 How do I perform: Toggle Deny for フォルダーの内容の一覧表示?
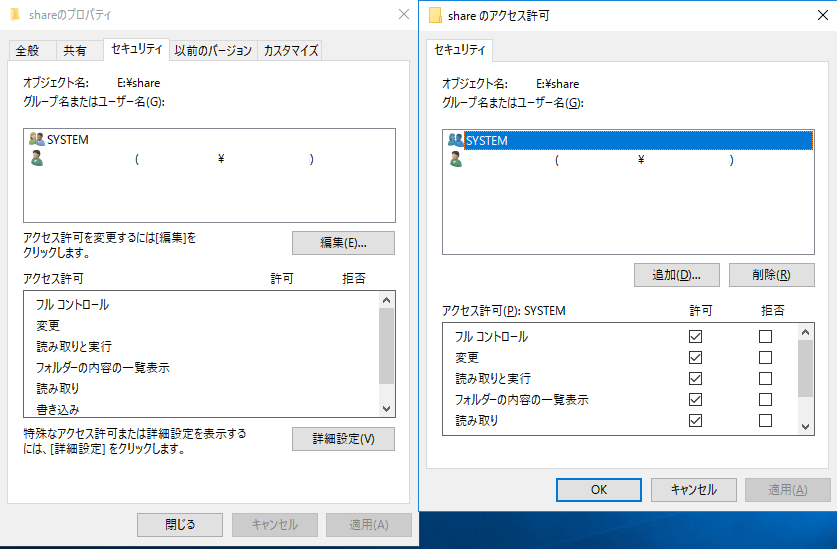765,399
